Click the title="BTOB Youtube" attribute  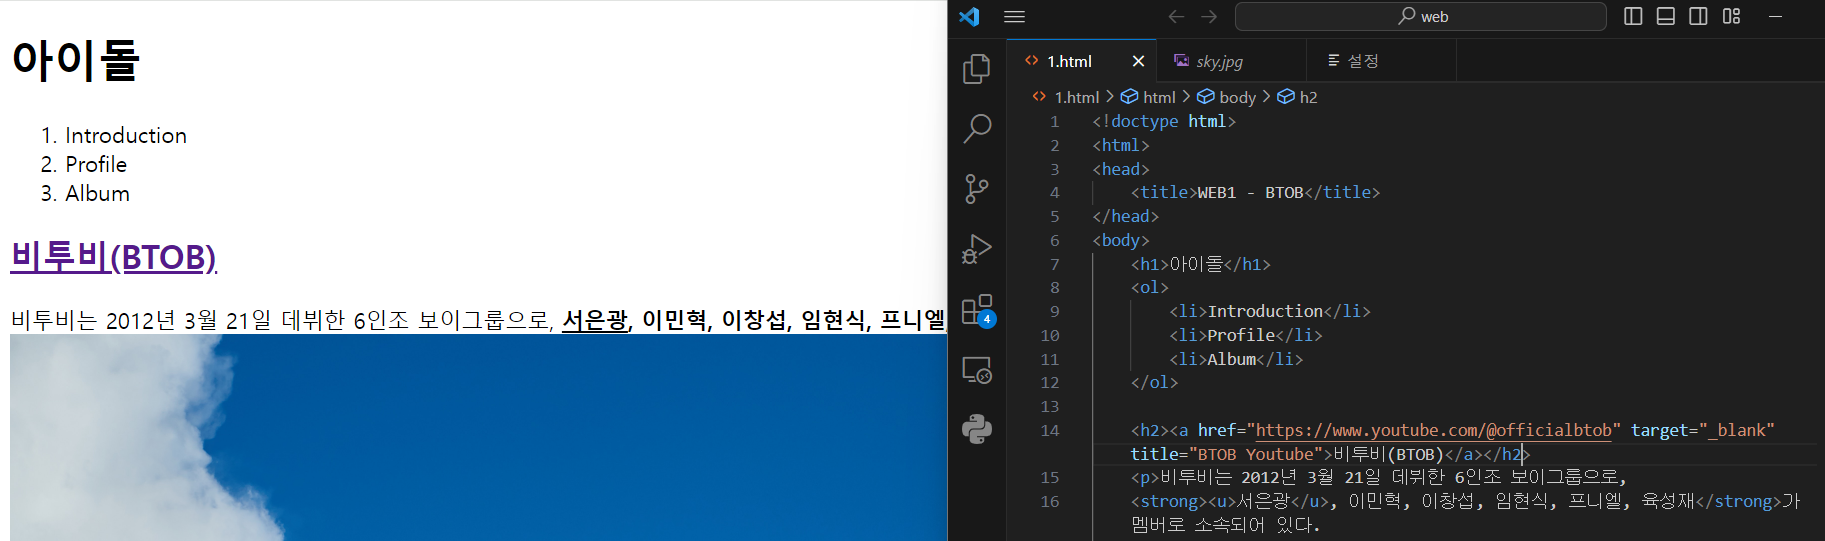coord(1227,454)
